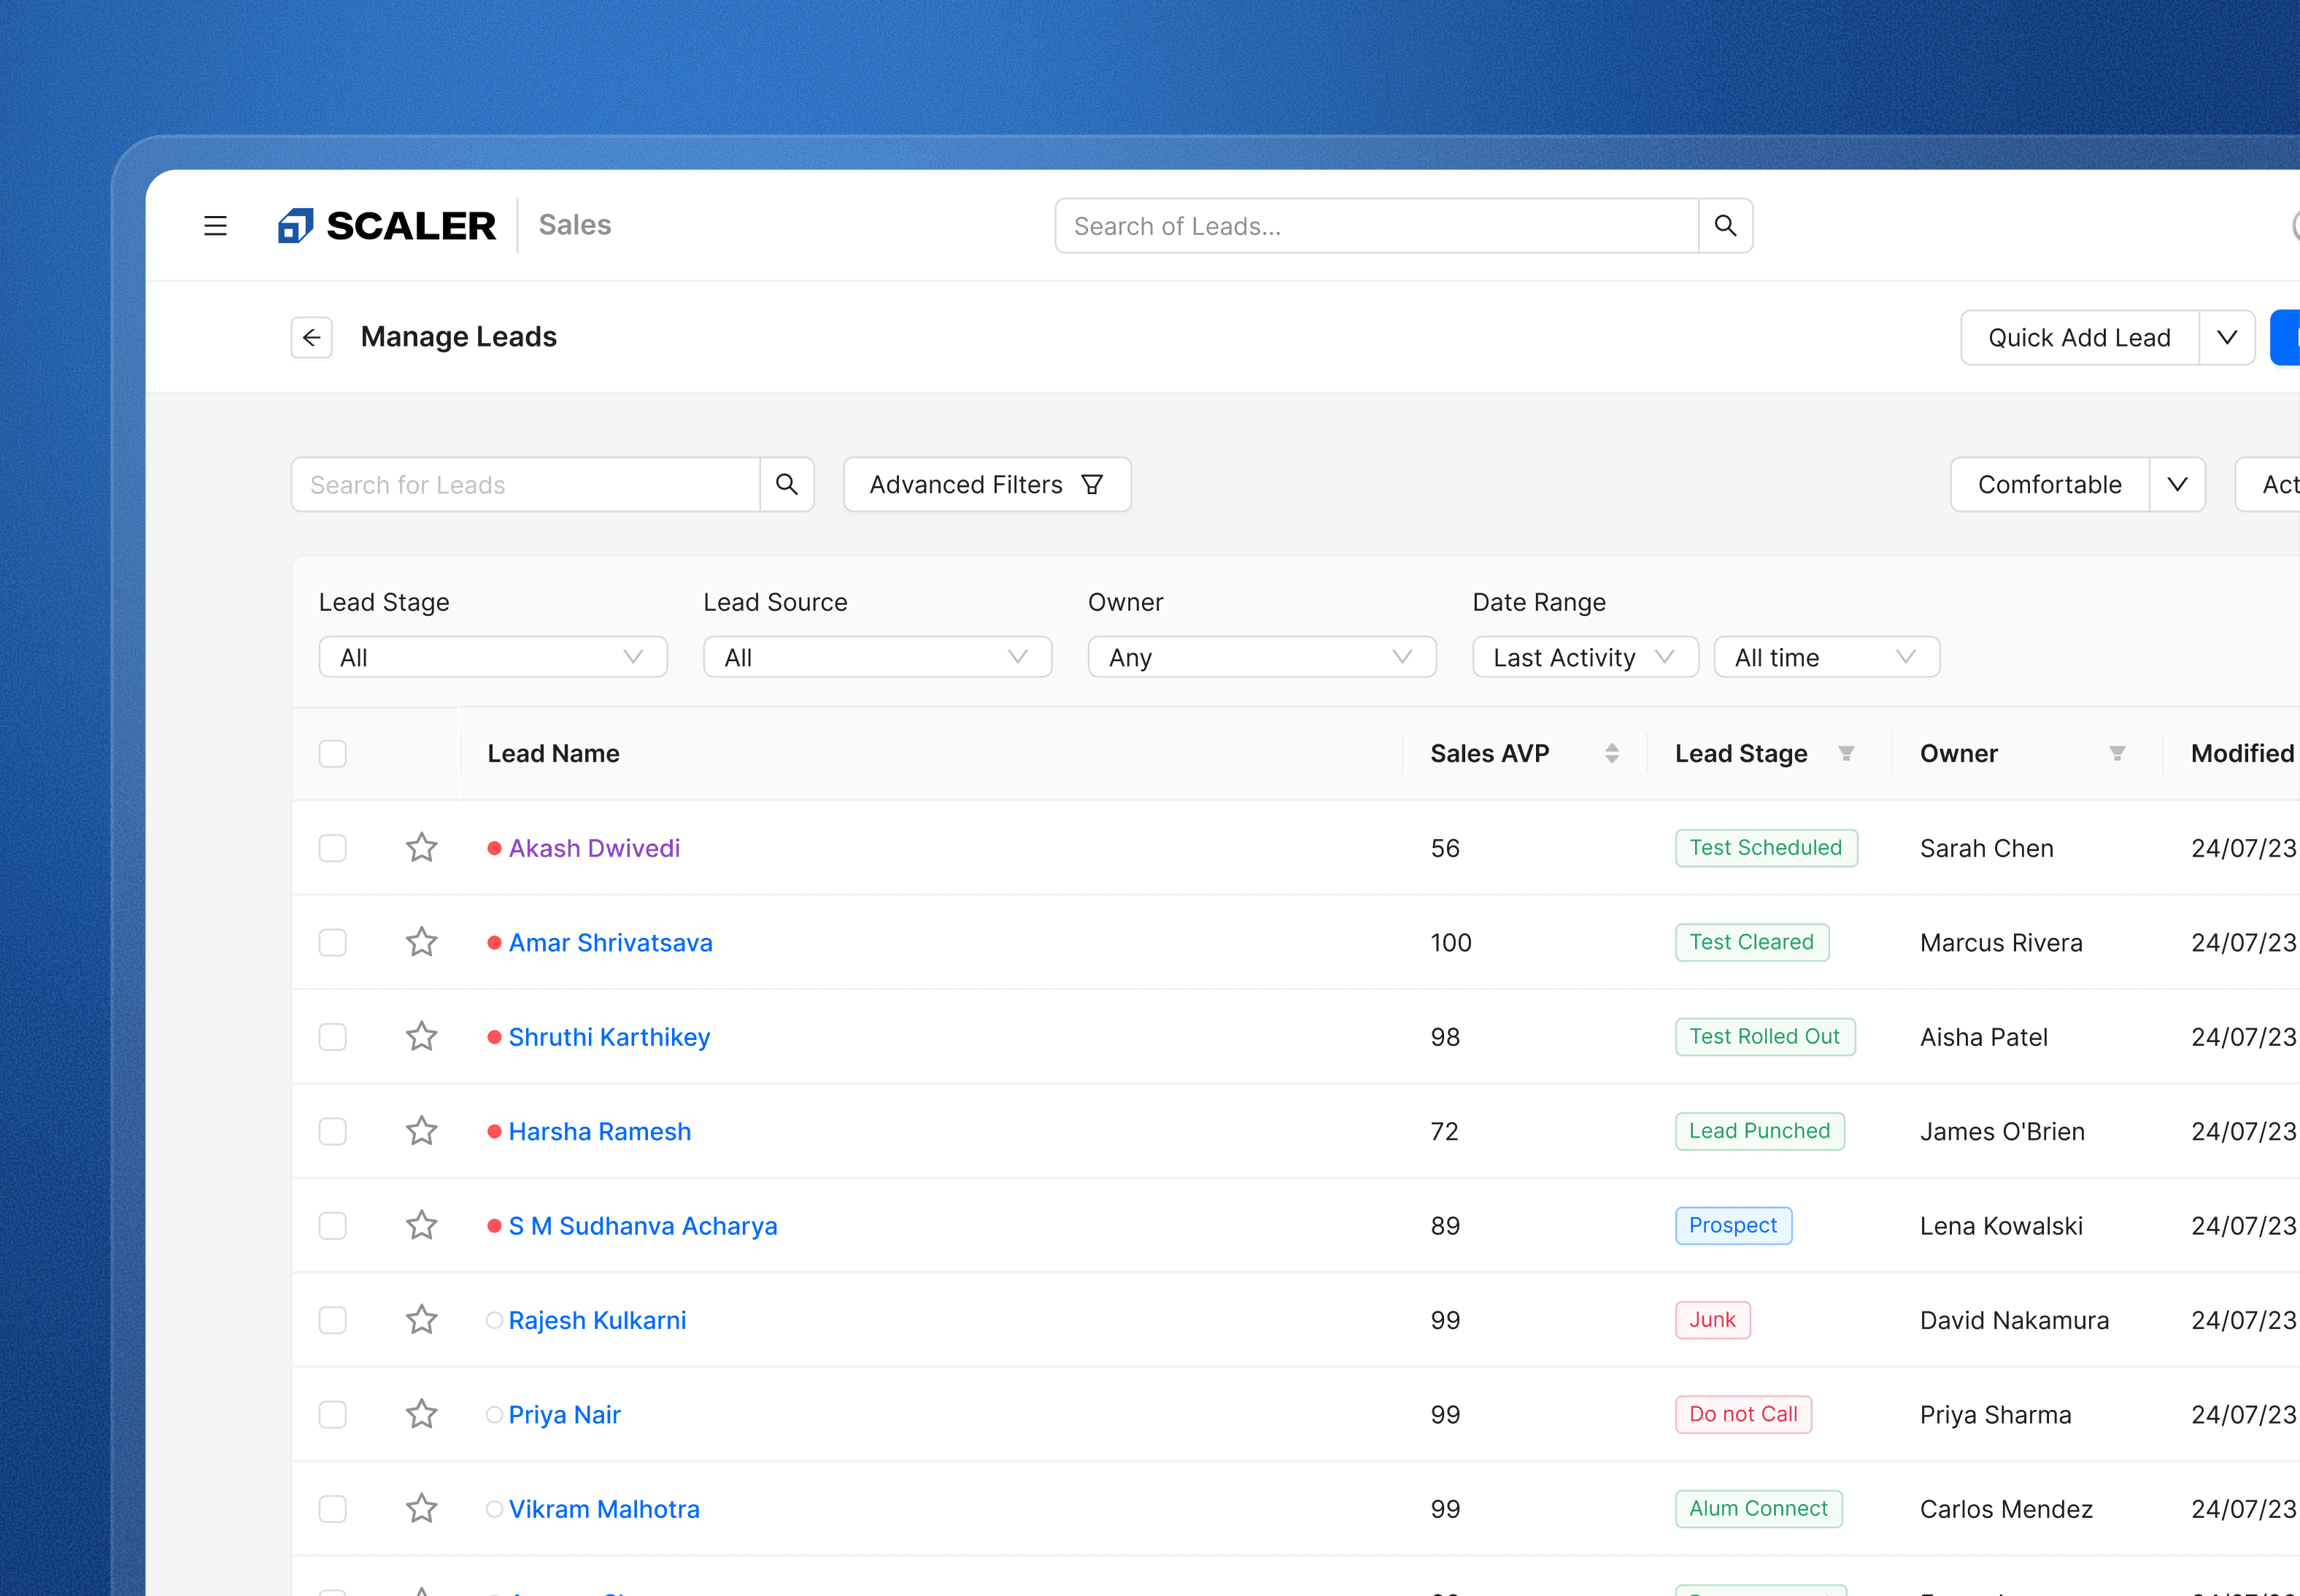The height and width of the screenshot is (1596, 2300).
Task: Open the Shruthi Karthikey lead
Action: pos(609,1037)
